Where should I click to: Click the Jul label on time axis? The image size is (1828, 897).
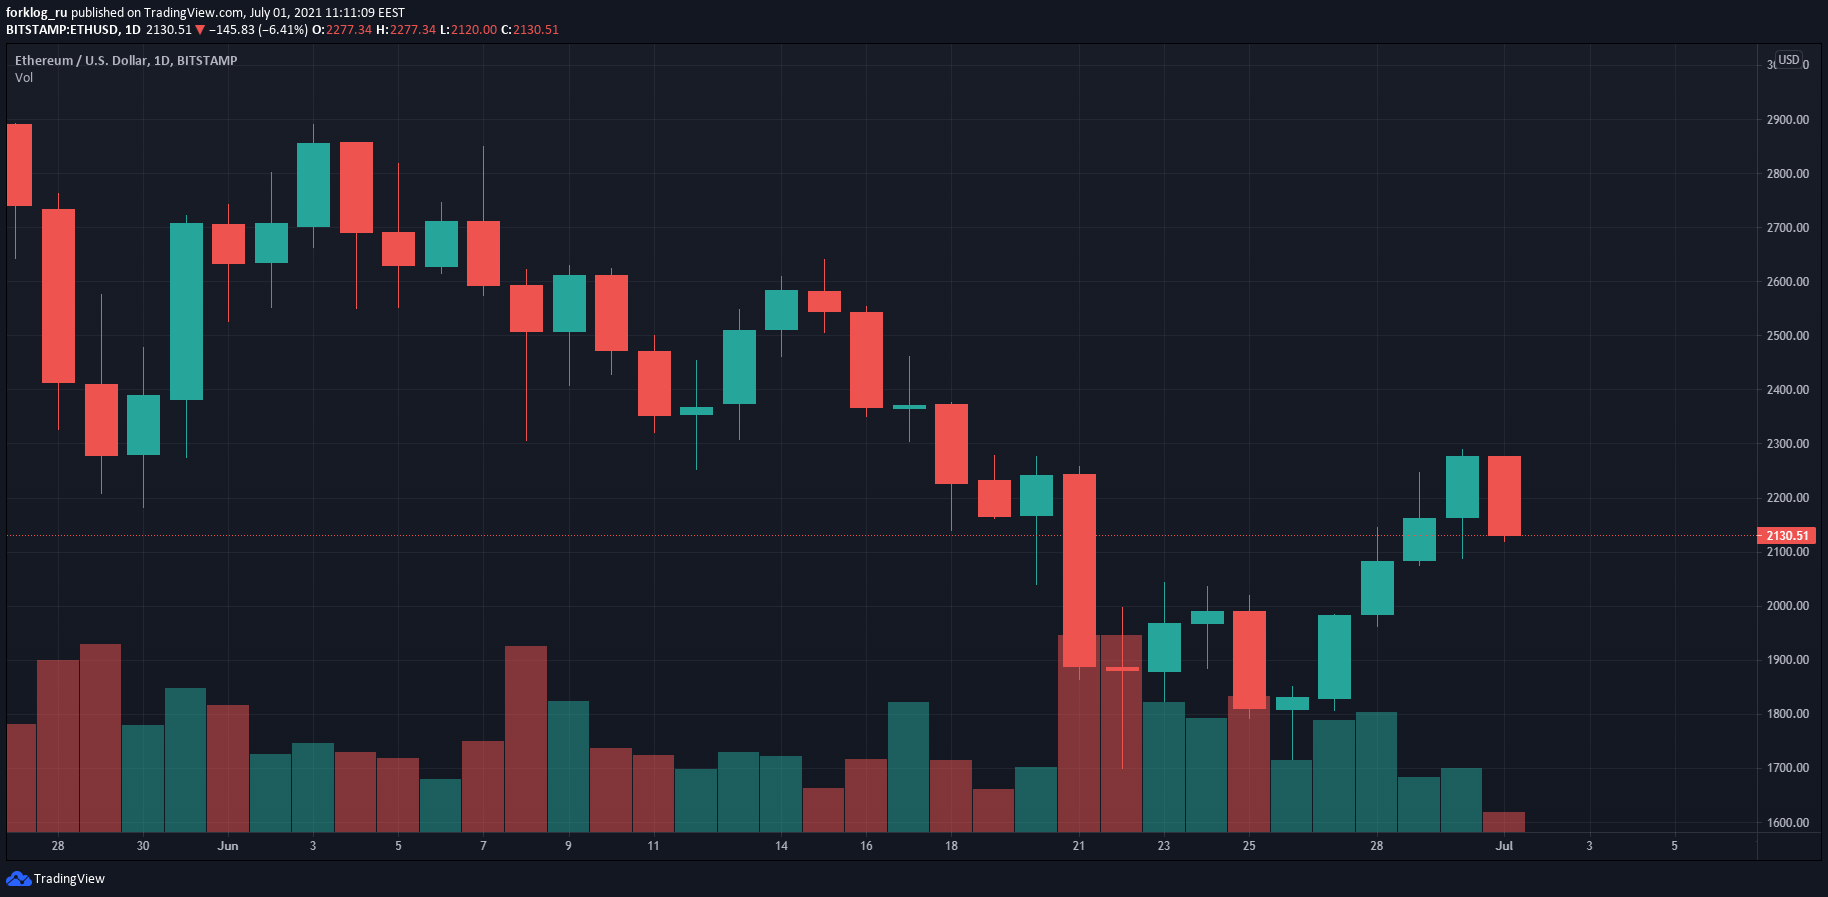click(1504, 846)
